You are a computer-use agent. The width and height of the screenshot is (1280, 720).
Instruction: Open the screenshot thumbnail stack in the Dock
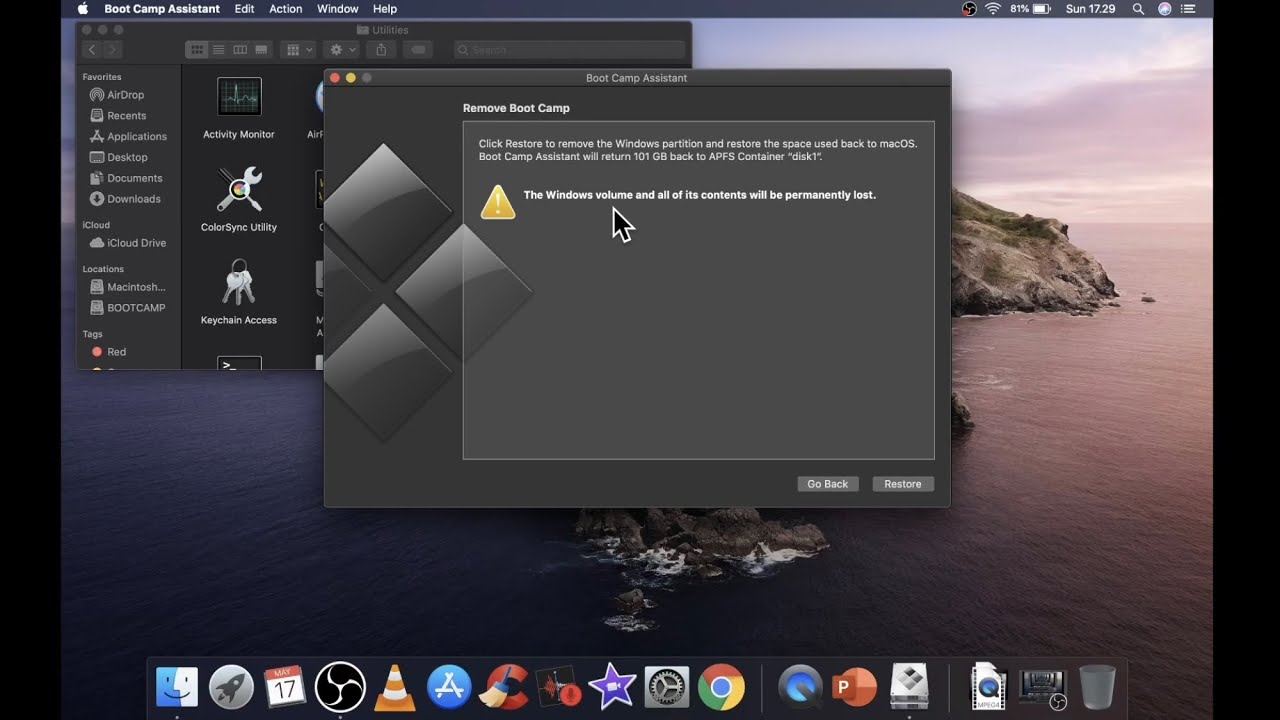click(1042, 688)
